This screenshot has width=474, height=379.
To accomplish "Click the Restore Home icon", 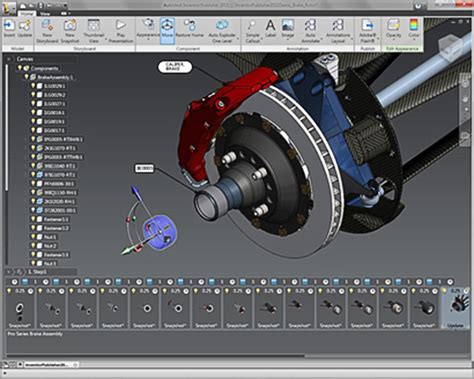I will coord(190,28).
